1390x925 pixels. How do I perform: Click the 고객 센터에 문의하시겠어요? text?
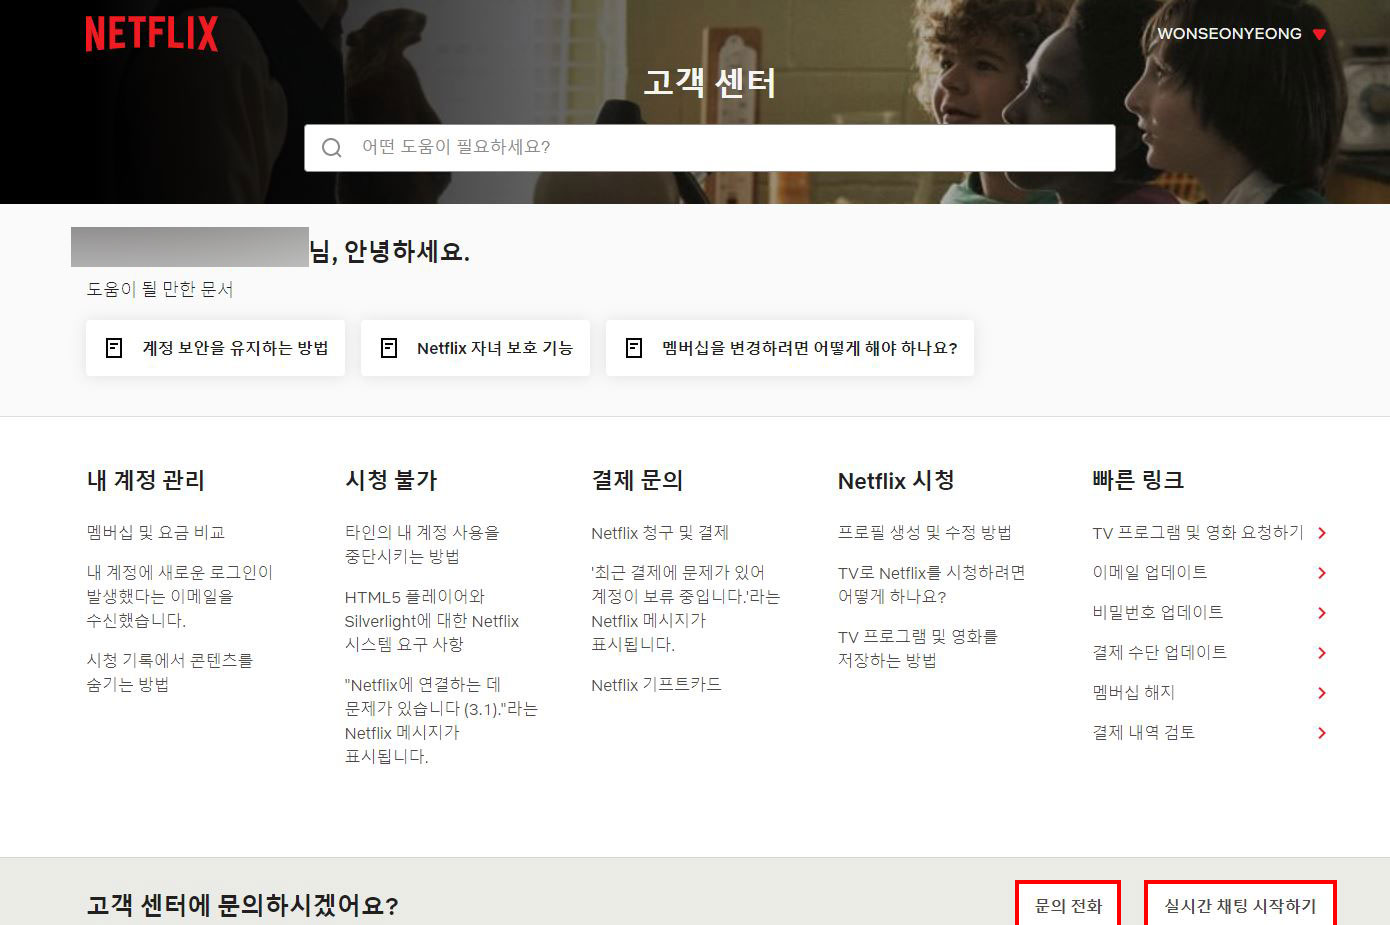tap(243, 906)
